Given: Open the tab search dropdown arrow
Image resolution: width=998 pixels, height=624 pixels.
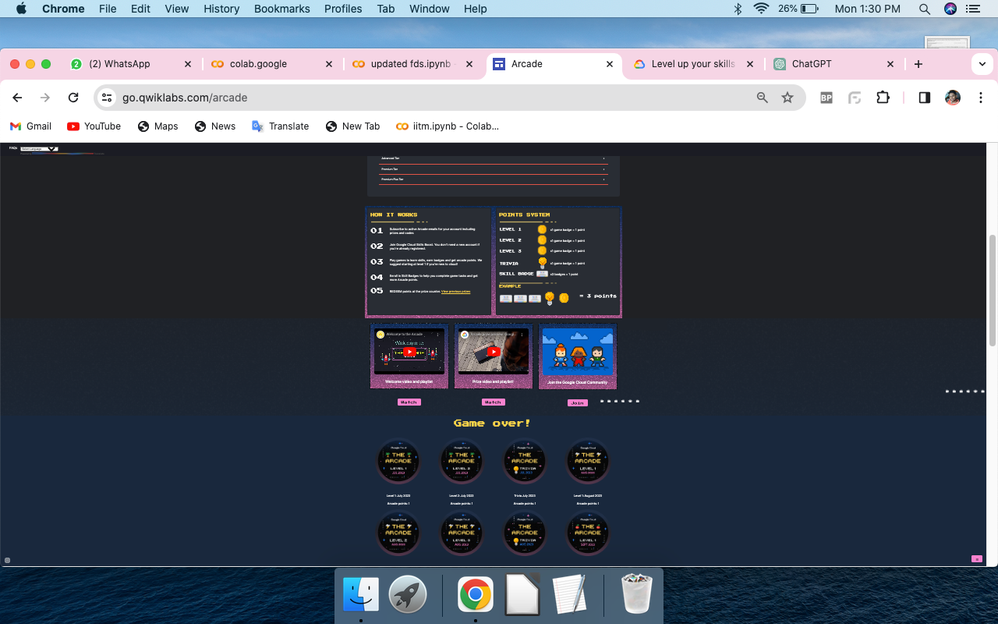Looking at the screenshot, I should pos(981,64).
